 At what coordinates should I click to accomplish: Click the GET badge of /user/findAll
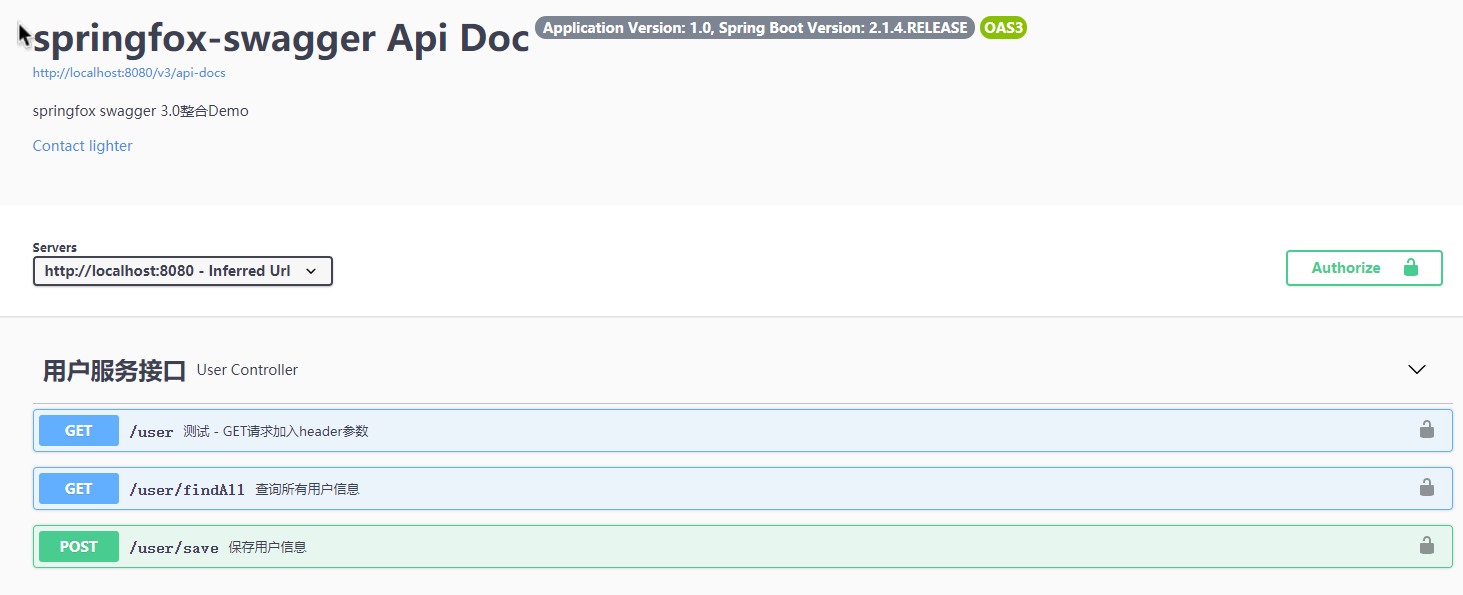[x=79, y=489]
